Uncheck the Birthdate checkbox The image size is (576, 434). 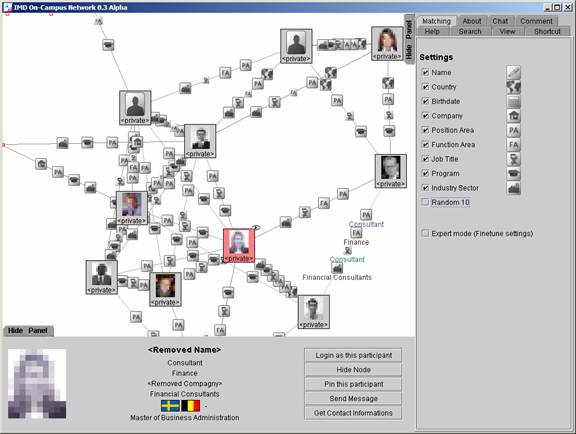(x=425, y=101)
